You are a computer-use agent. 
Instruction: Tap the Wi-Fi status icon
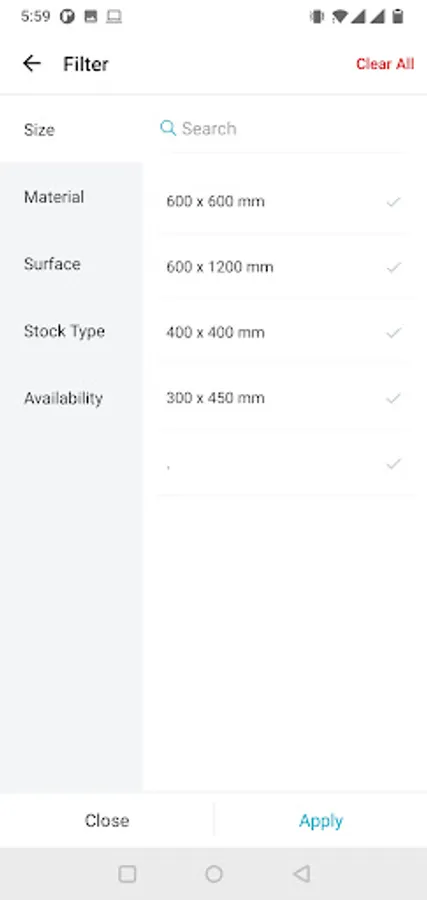click(339, 17)
